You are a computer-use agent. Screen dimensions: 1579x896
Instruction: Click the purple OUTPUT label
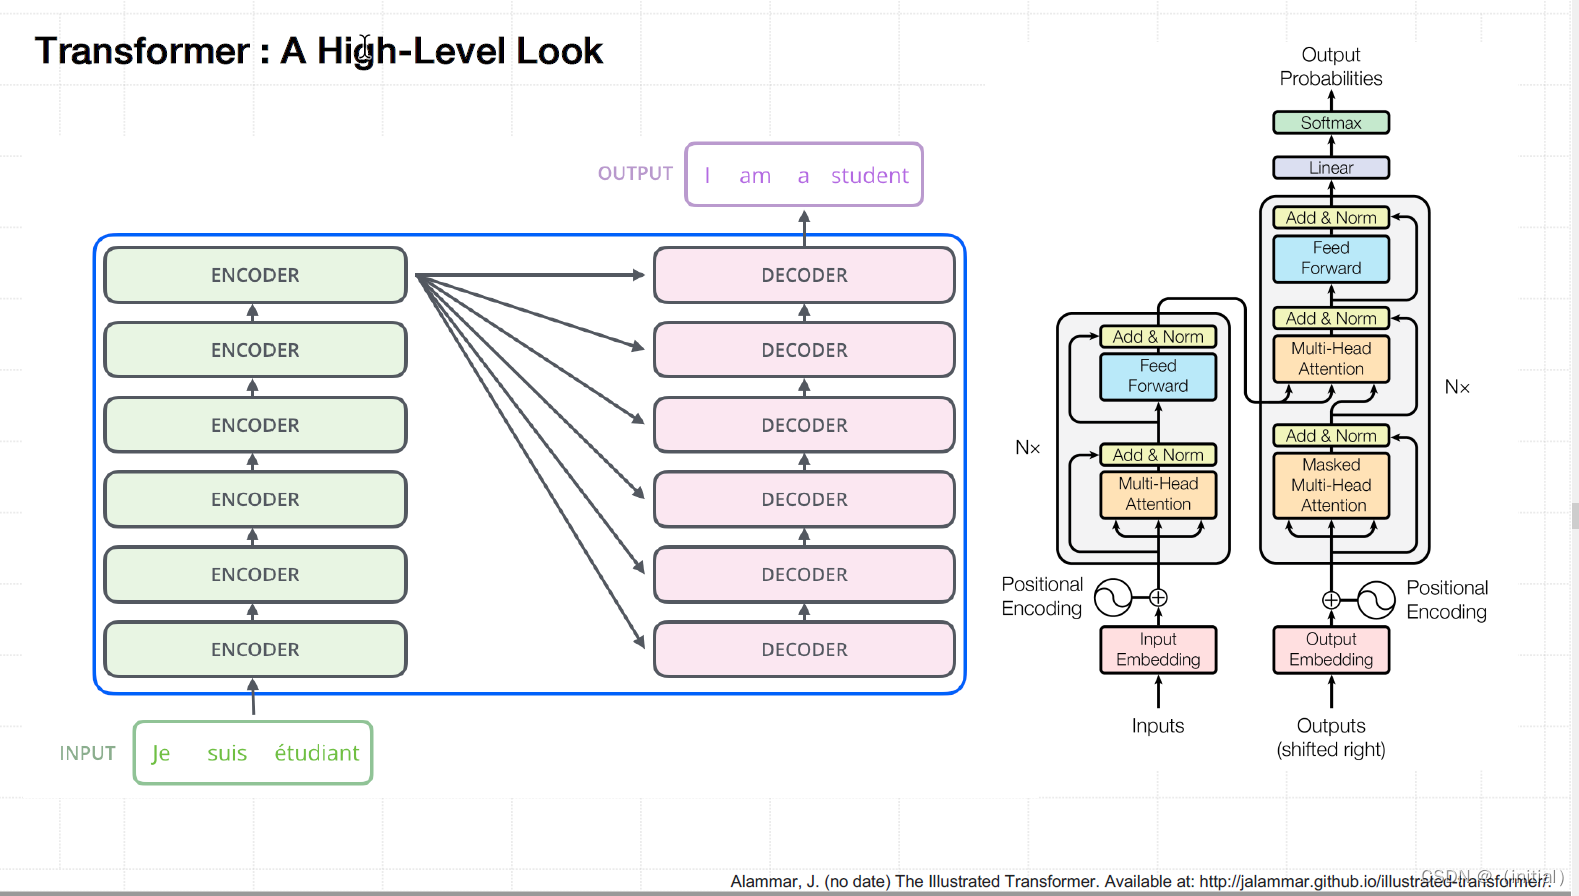point(635,174)
